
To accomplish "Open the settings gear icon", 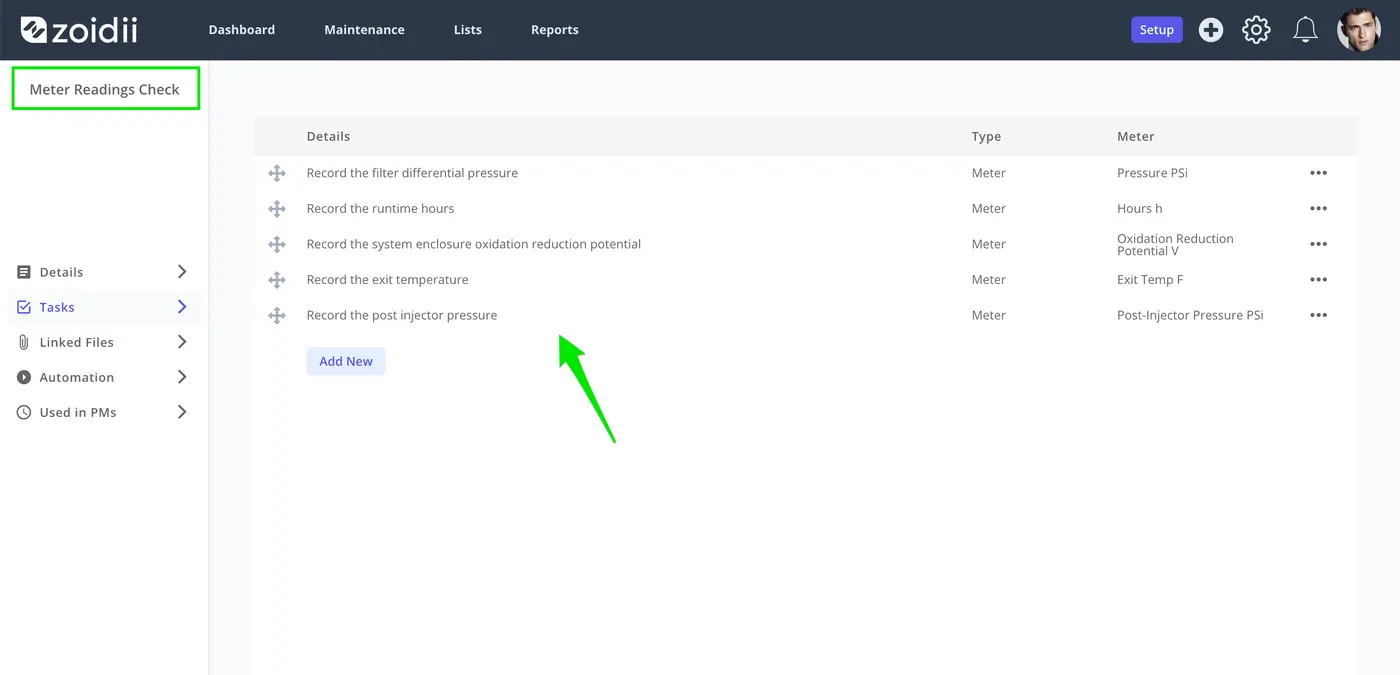I will pyautogui.click(x=1256, y=30).
